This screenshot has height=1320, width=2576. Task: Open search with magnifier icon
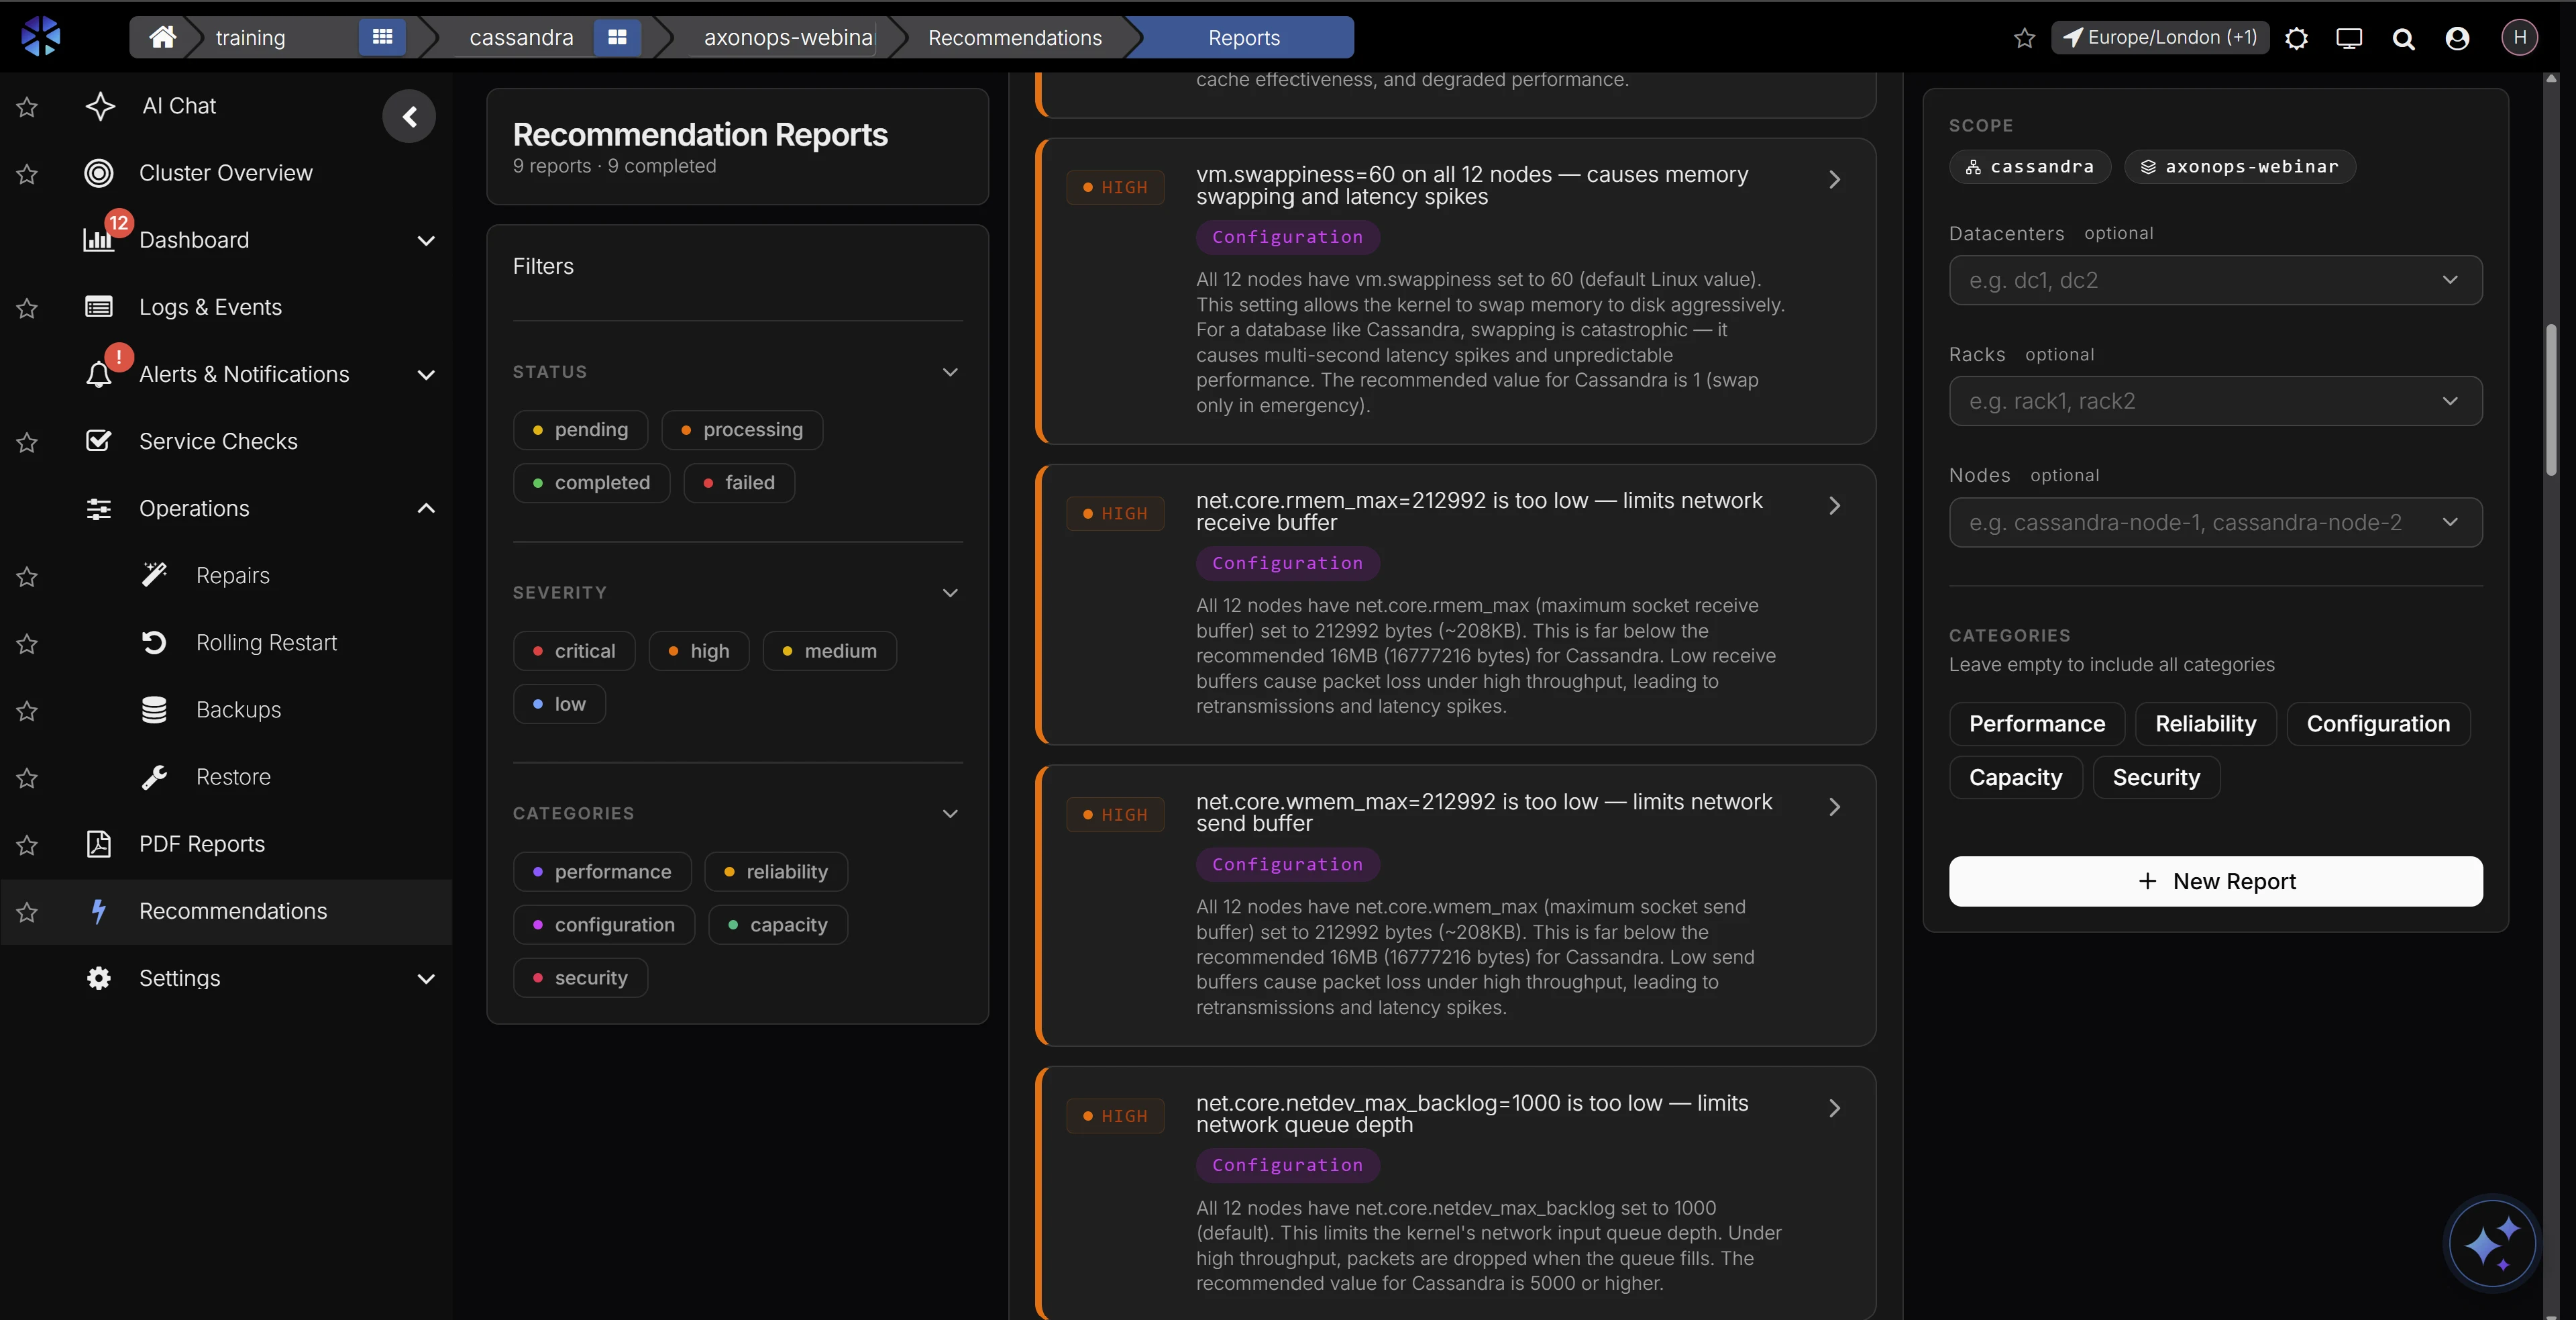point(2403,38)
